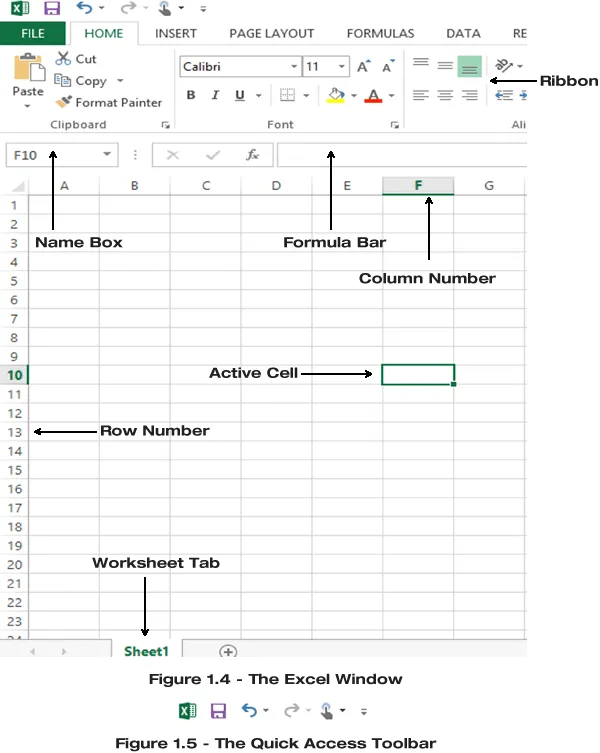Toggle Bold formatting
Viewport: 600px width, 753px height.
pyautogui.click(x=191, y=96)
